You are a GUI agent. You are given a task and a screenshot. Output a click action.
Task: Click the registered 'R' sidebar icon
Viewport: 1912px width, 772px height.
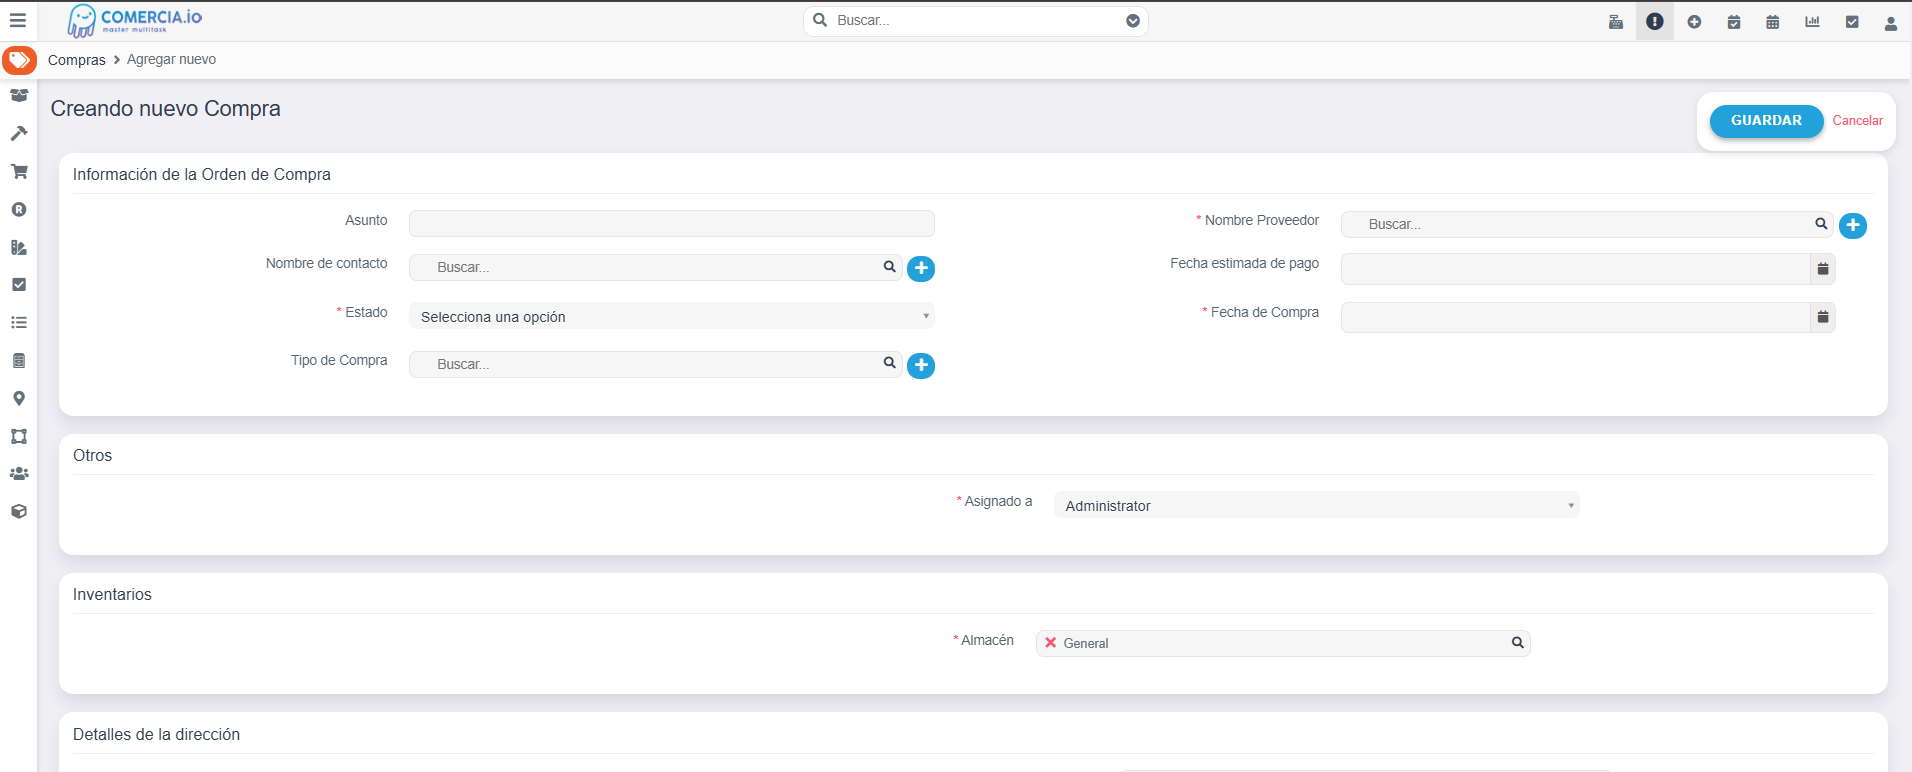coord(19,209)
